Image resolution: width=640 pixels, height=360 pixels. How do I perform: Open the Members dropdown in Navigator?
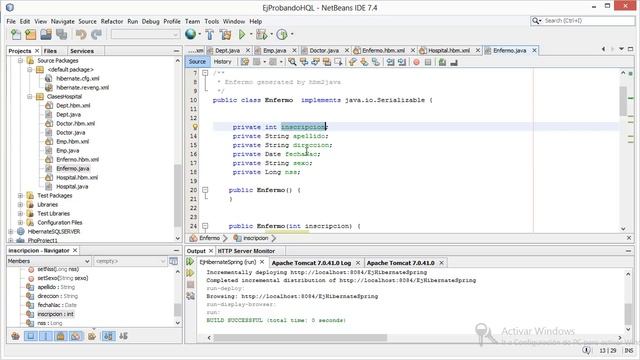[x=49, y=261]
